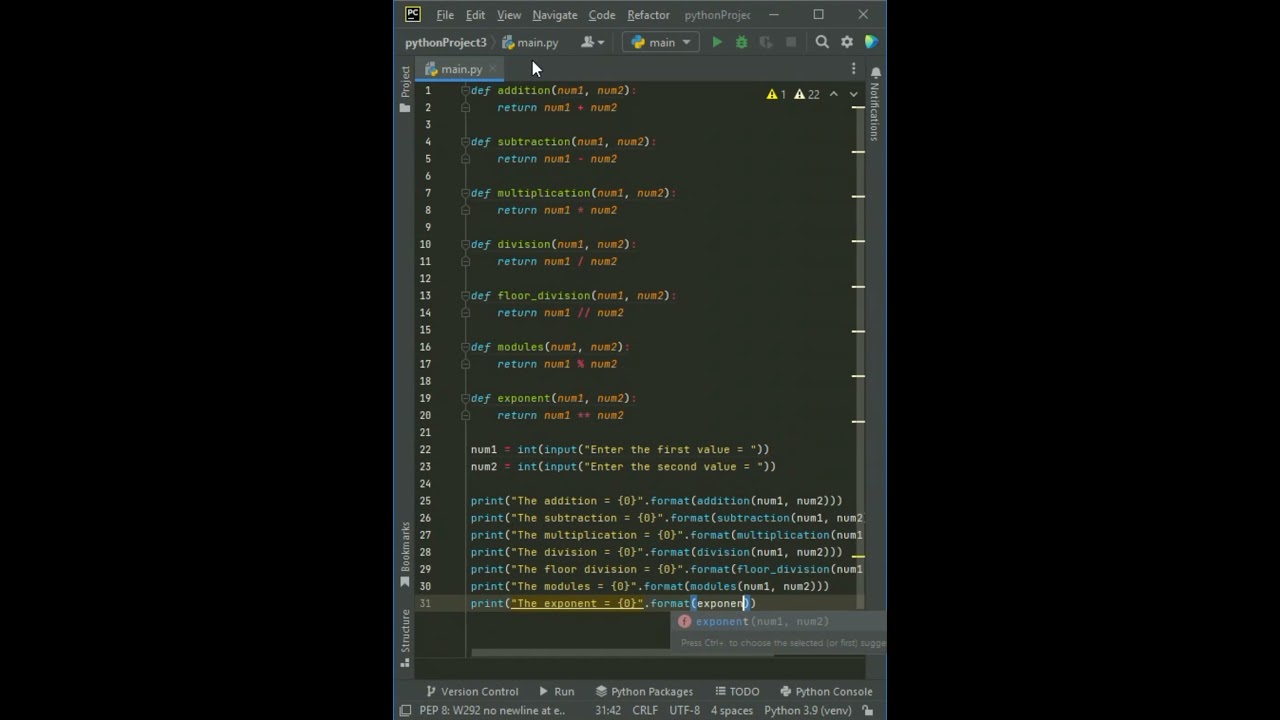This screenshot has height=720, width=1280.
Task: Open the File menu
Action: 445,15
